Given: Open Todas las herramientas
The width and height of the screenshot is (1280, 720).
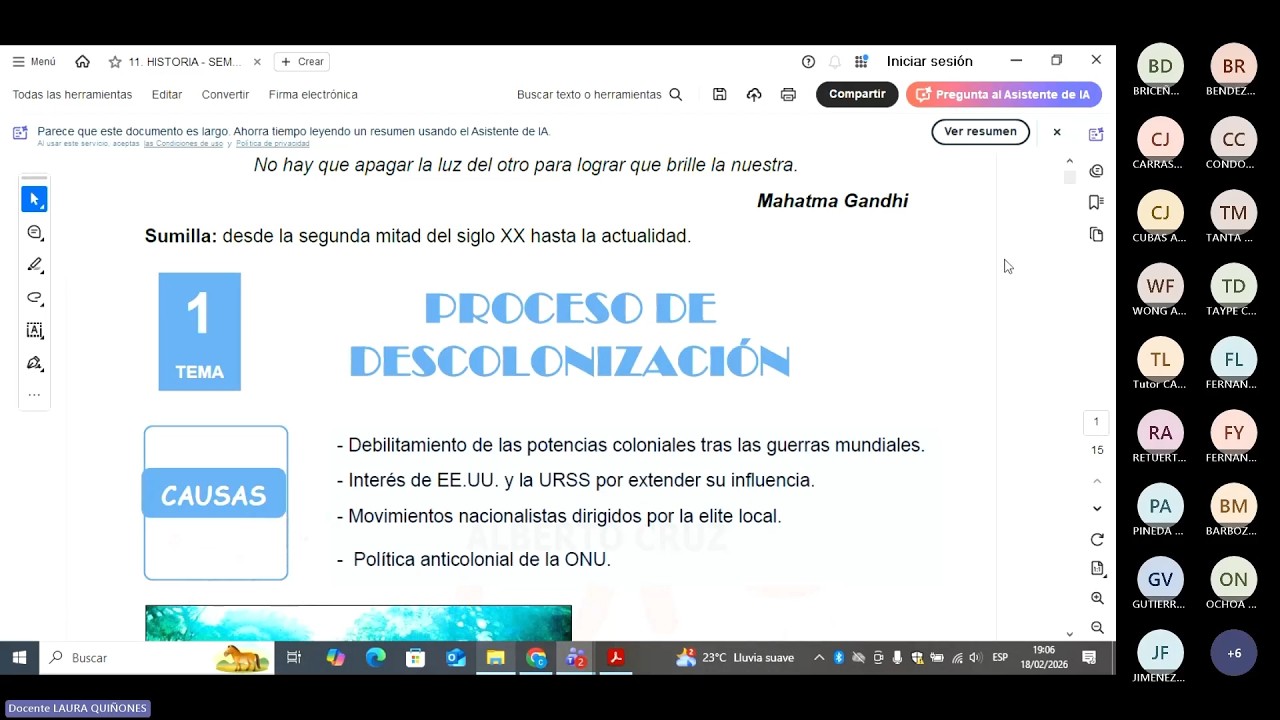Looking at the screenshot, I should click(72, 95).
